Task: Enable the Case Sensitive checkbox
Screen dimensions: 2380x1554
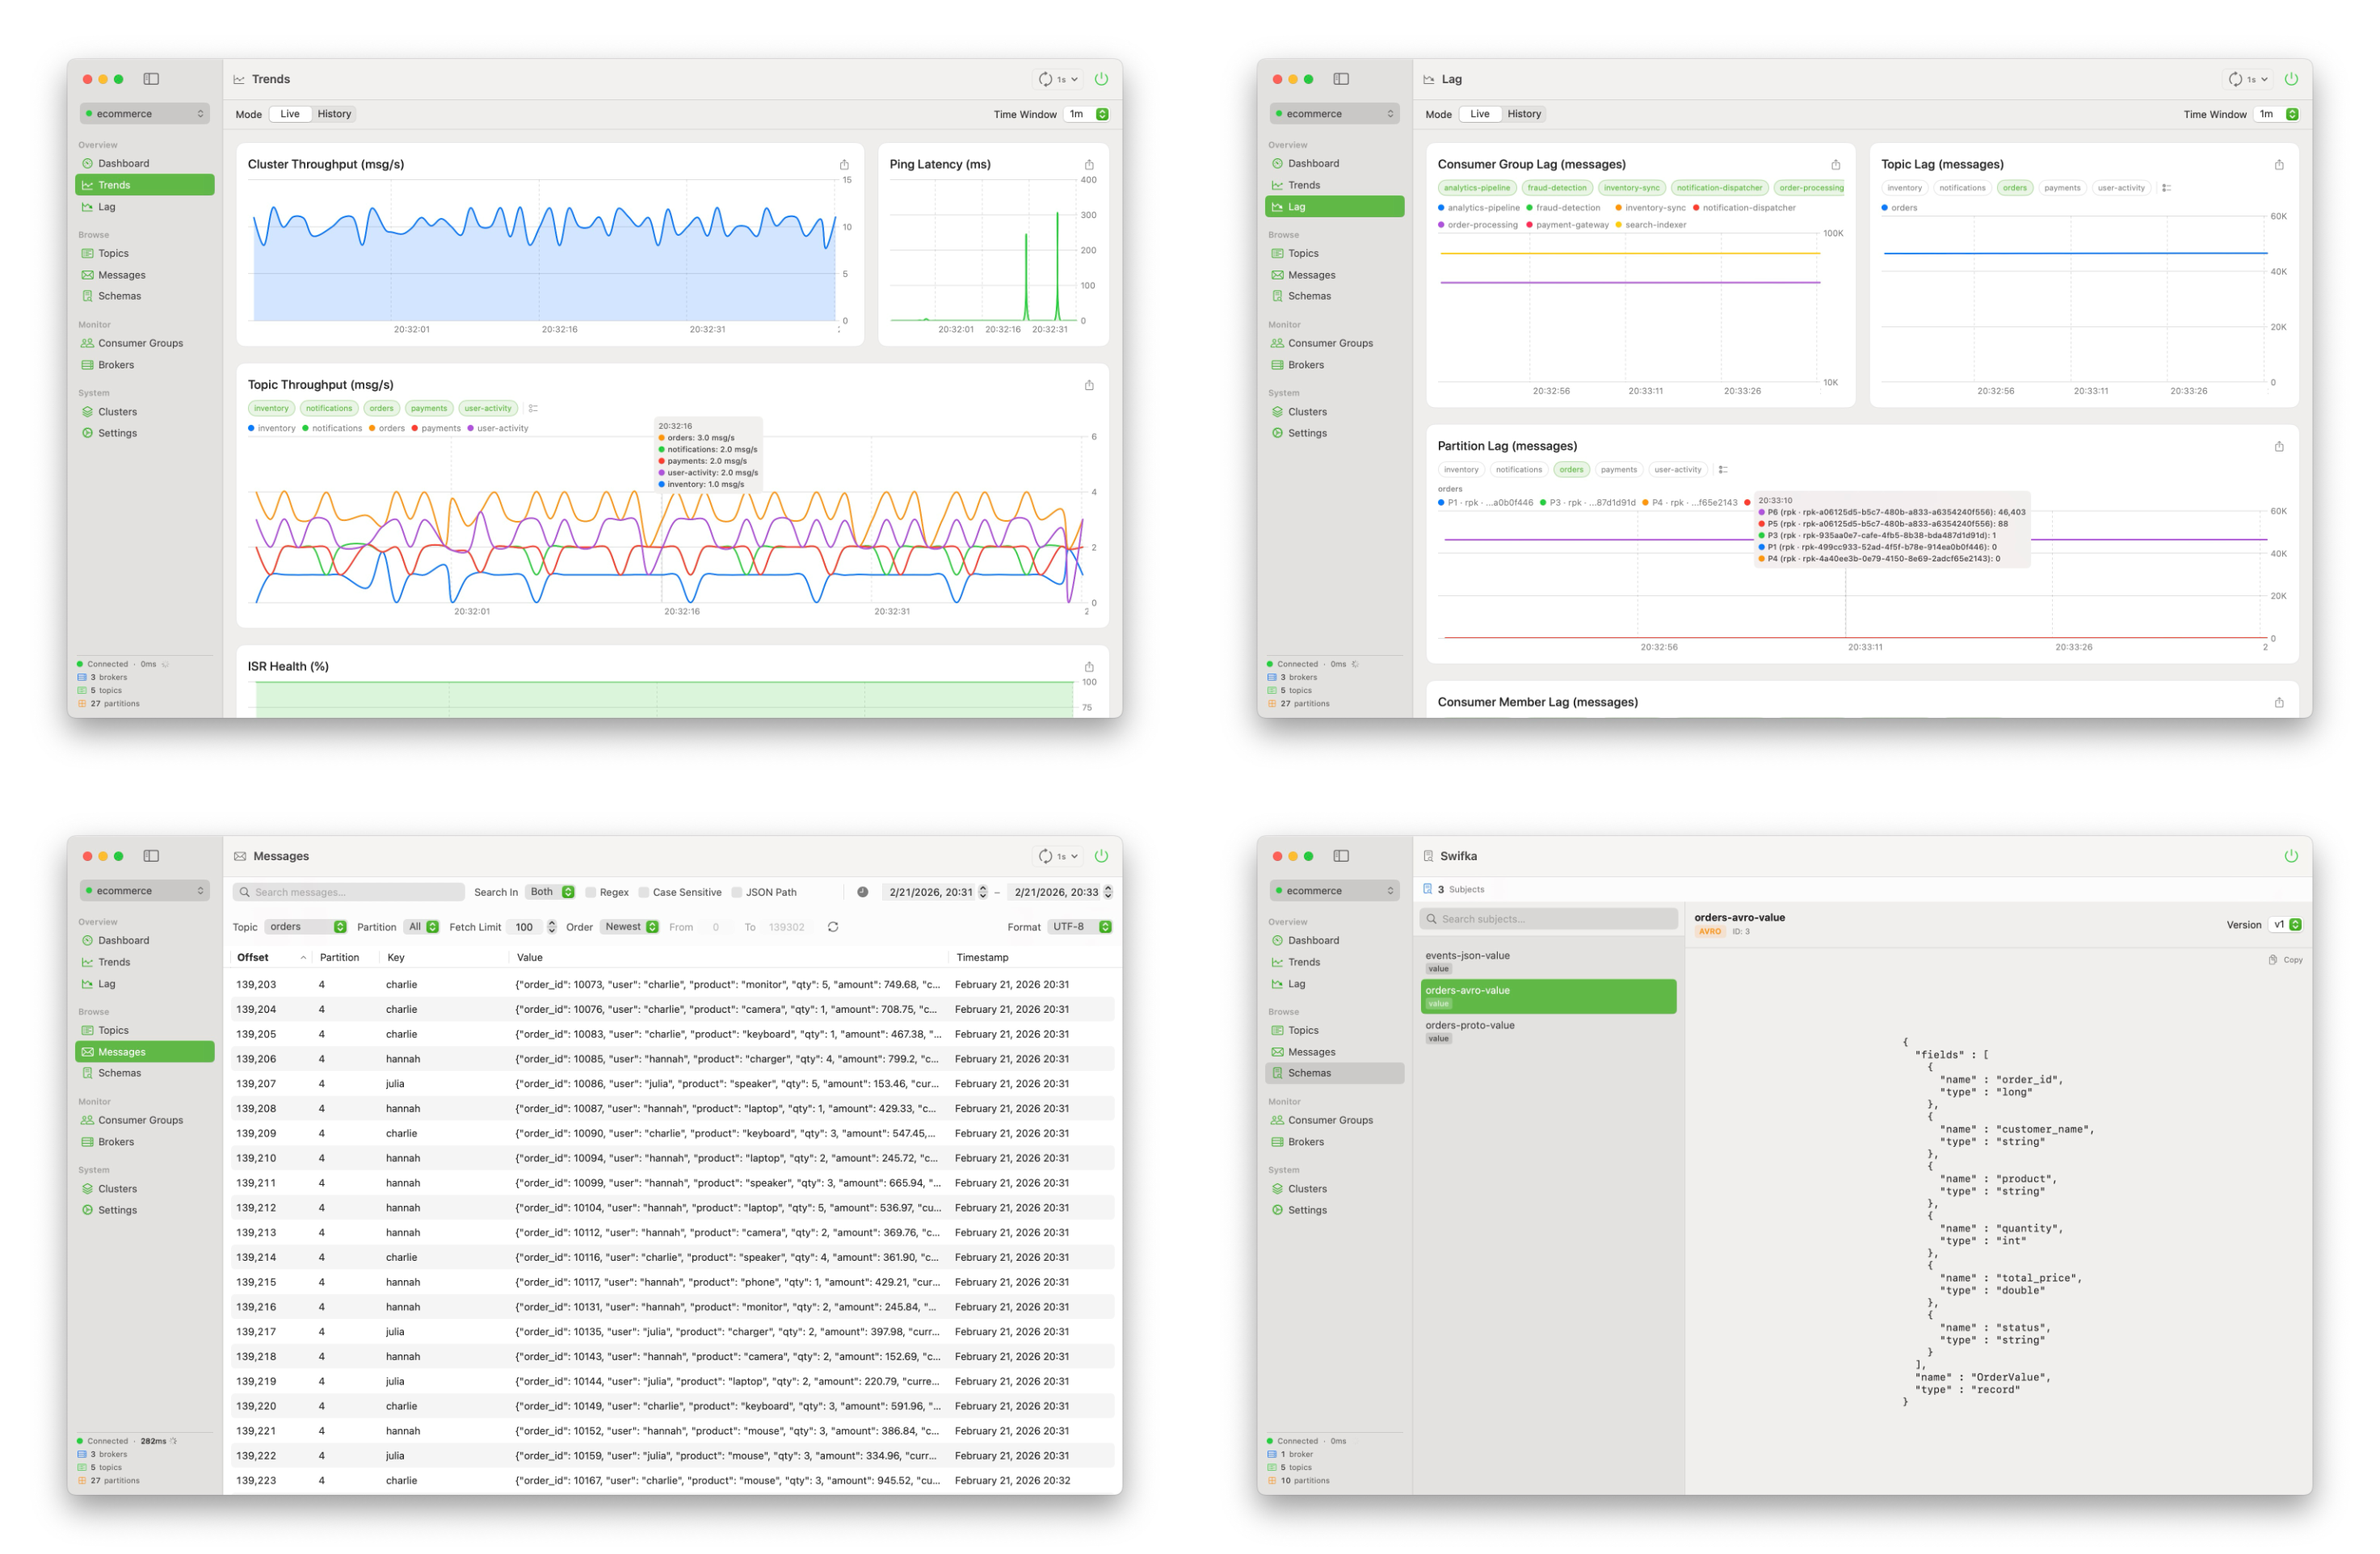Action: [x=644, y=892]
